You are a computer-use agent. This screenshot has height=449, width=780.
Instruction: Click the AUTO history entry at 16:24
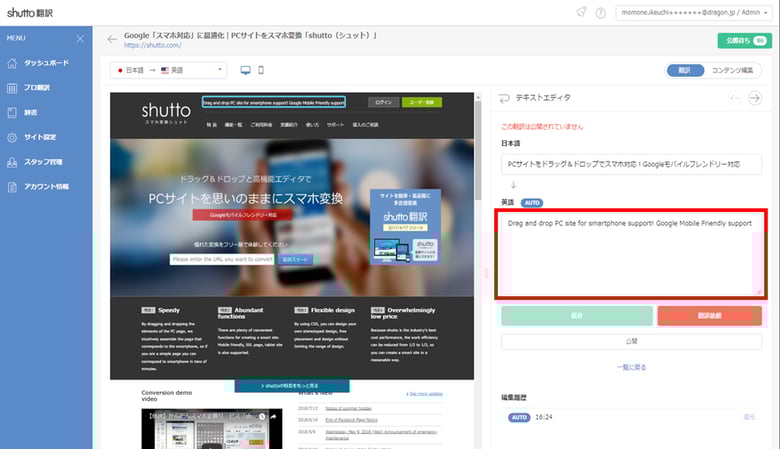pyautogui.click(x=519, y=417)
